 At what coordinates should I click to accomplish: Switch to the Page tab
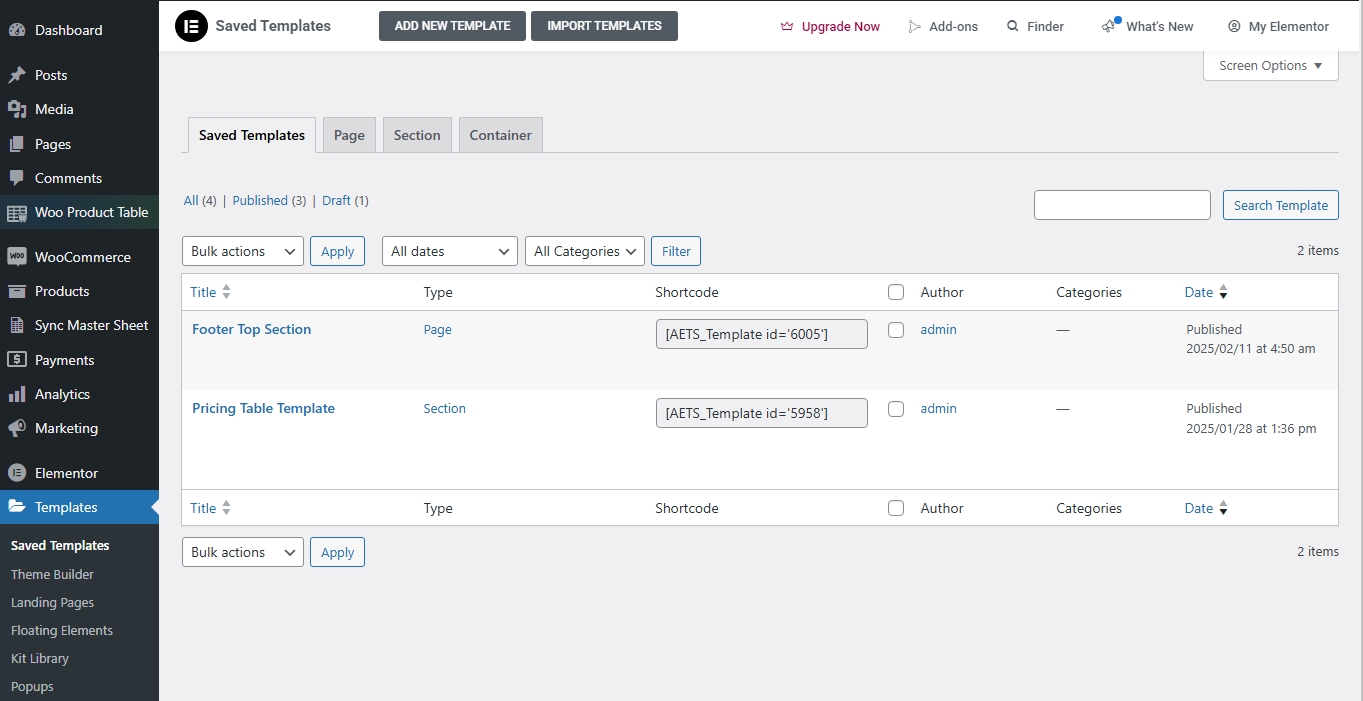pos(349,135)
